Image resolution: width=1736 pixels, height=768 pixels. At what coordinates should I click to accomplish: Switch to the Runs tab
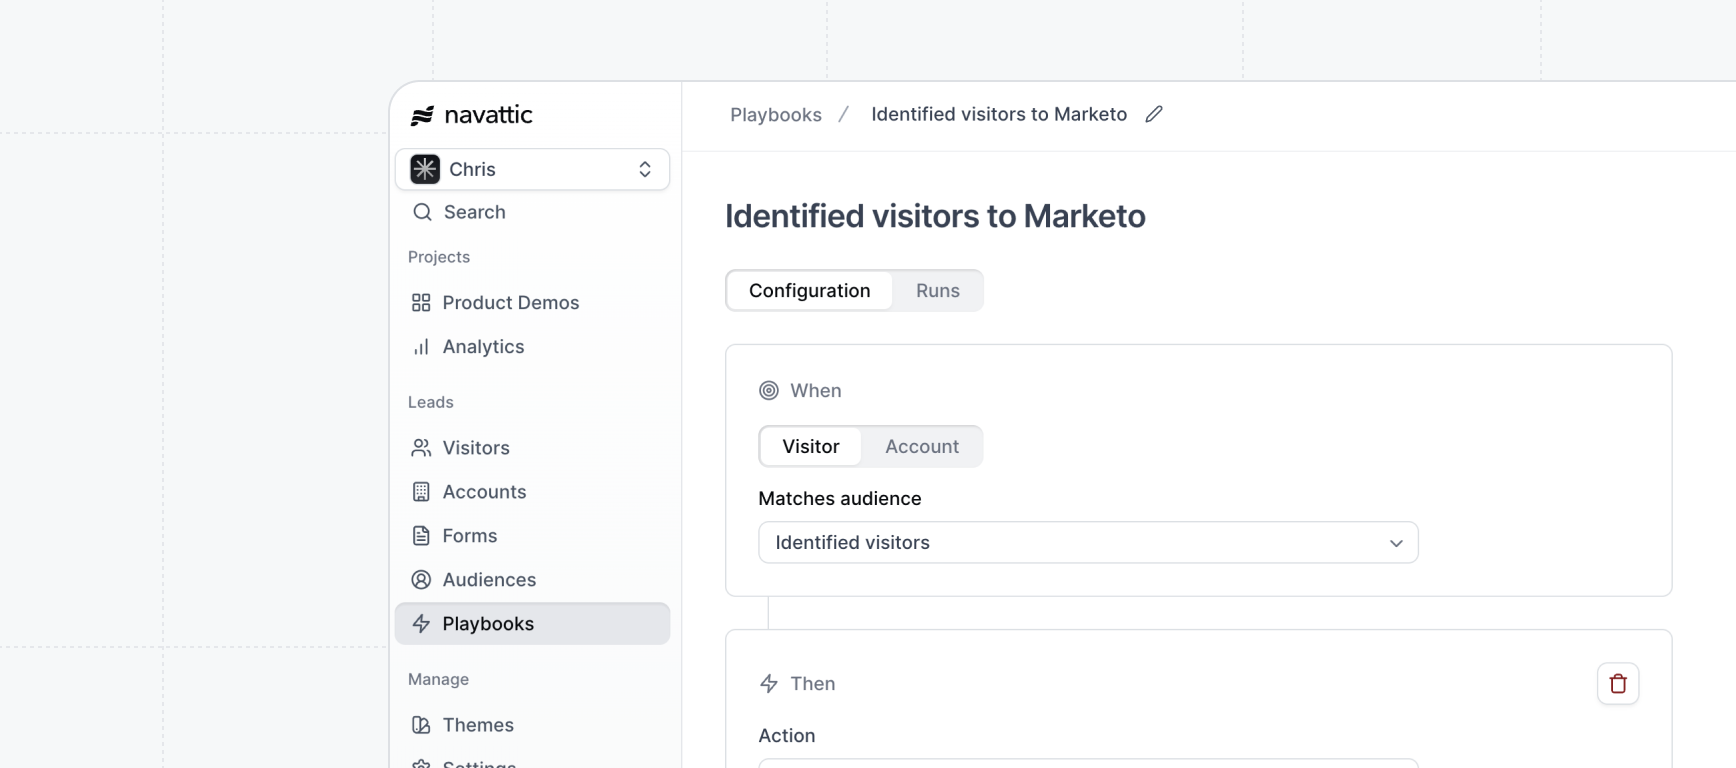(x=938, y=290)
